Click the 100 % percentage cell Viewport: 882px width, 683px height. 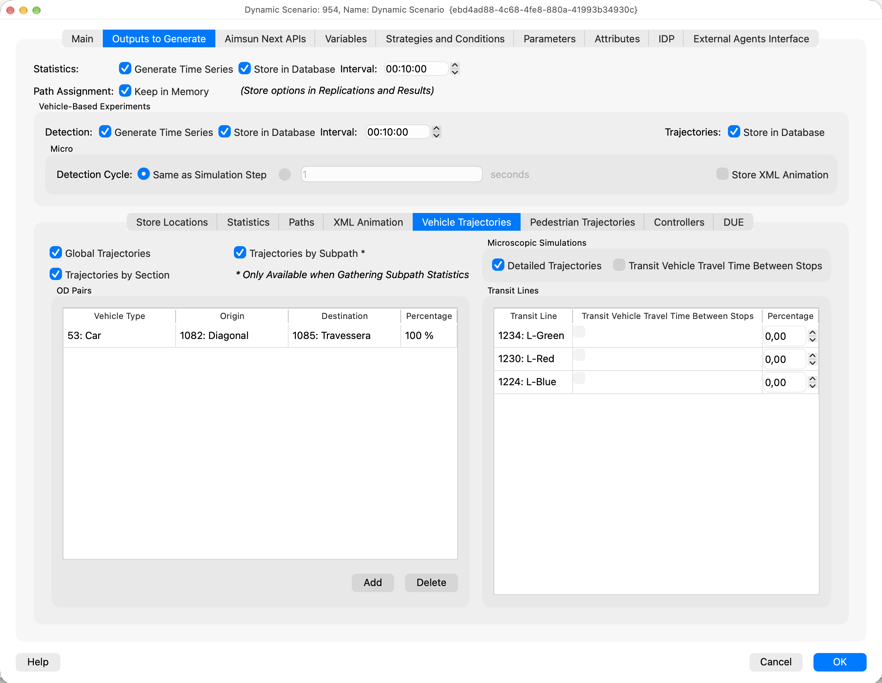(429, 336)
